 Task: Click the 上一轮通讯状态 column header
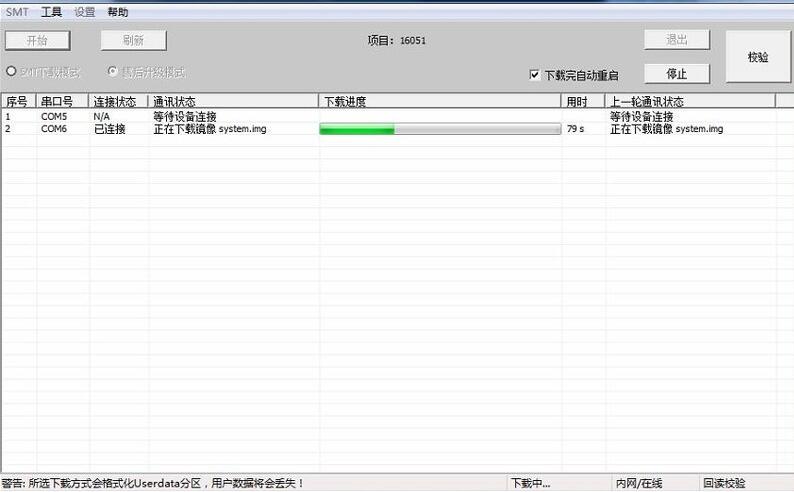point(690,101)
